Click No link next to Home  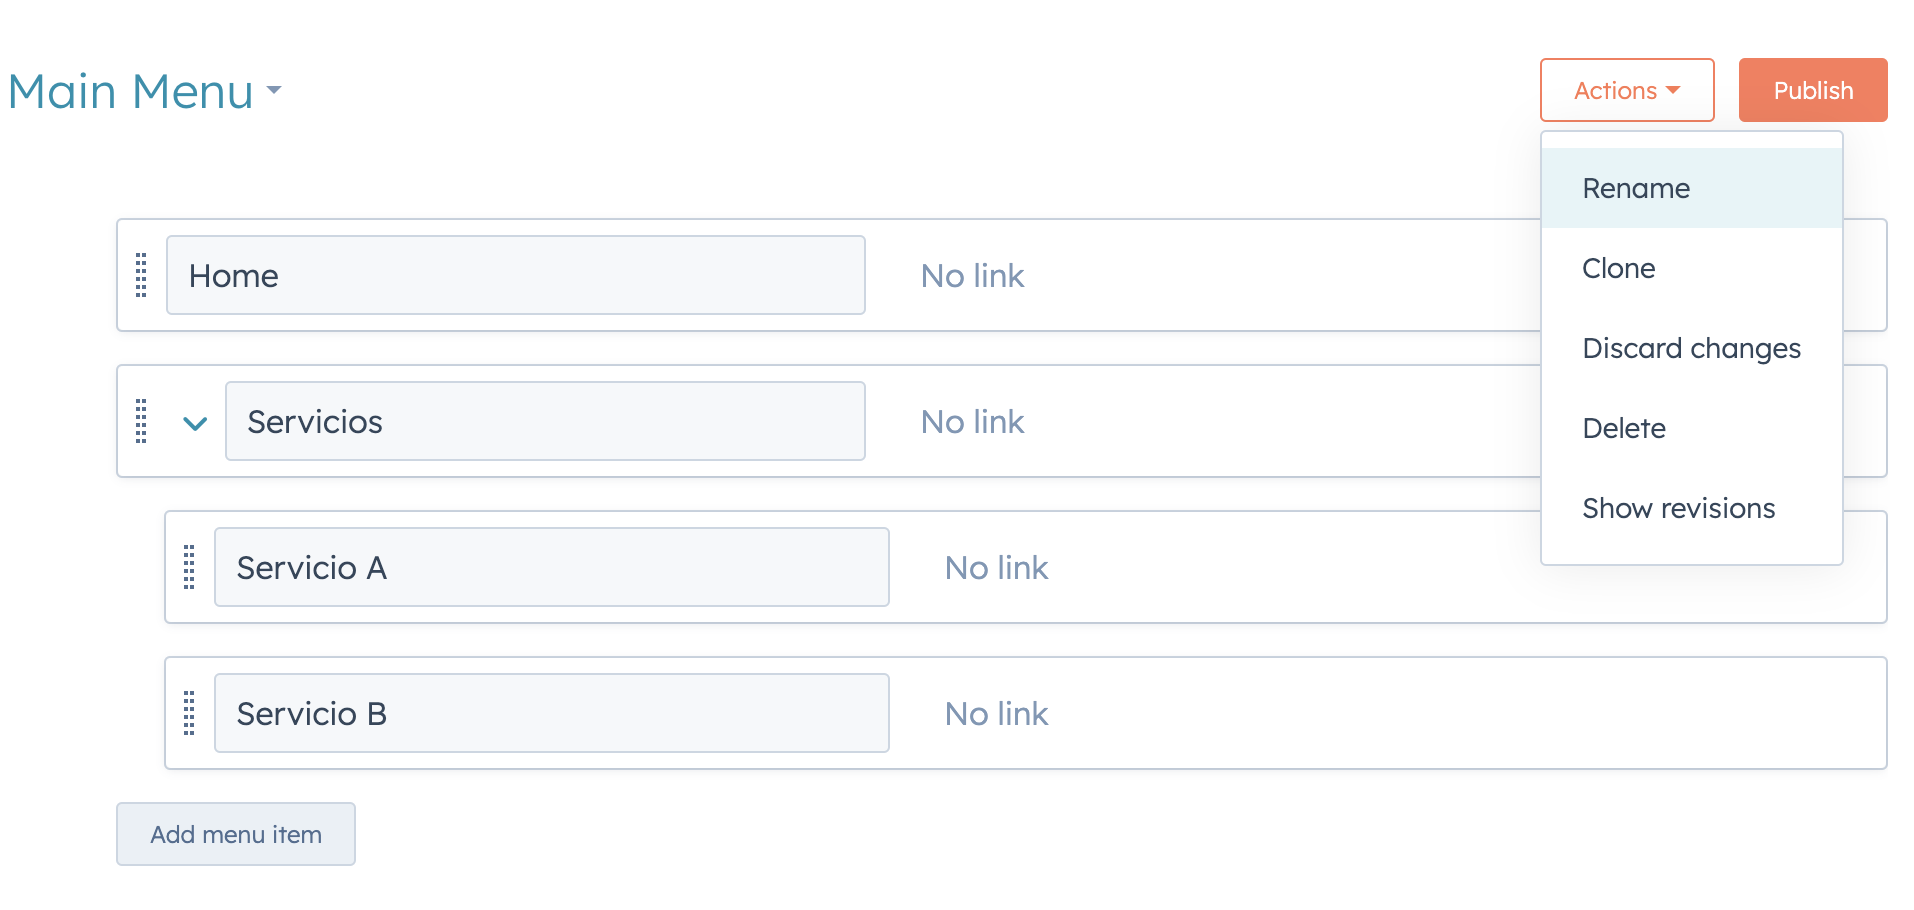[973, 276]
